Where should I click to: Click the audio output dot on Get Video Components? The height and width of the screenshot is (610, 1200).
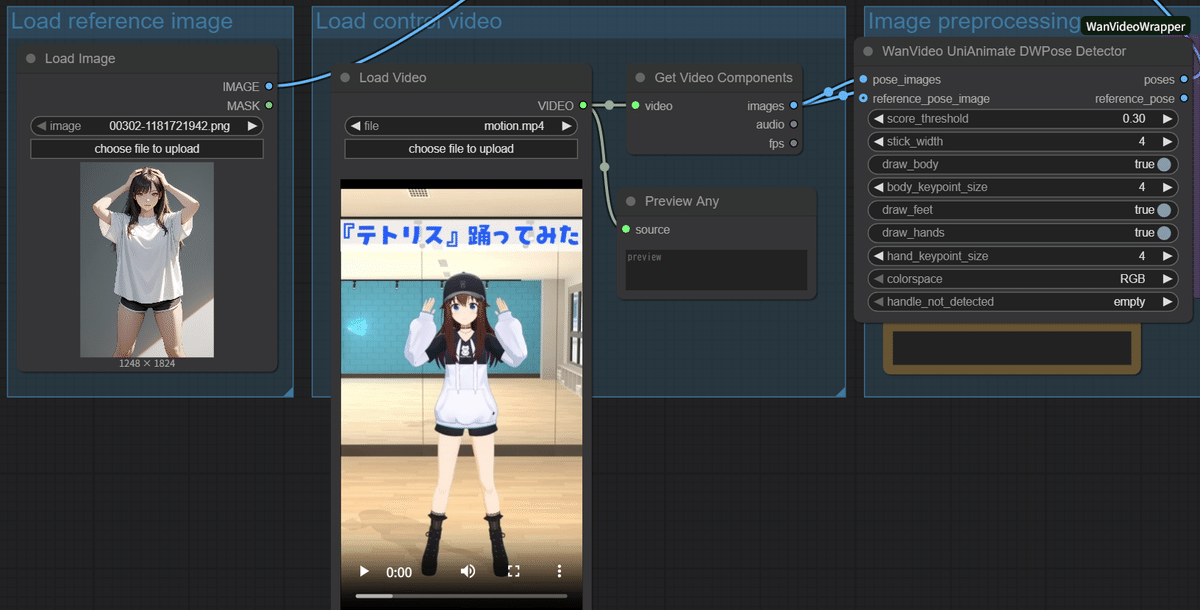click(x=795, y=124)
